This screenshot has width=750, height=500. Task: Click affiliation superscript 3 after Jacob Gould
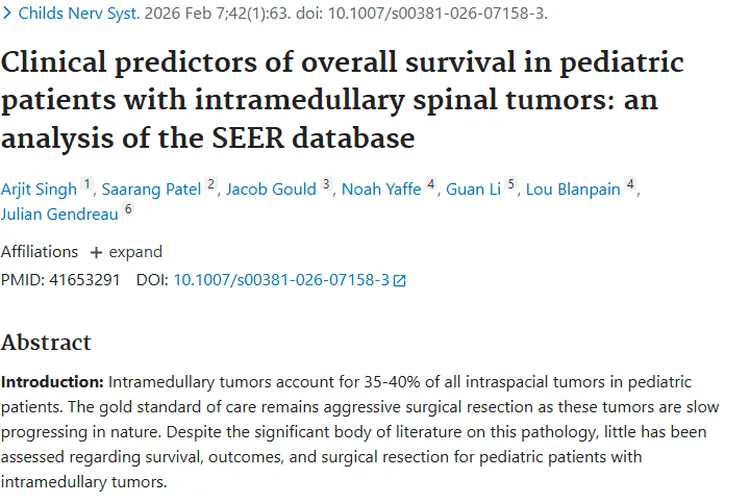click(326, 185)
